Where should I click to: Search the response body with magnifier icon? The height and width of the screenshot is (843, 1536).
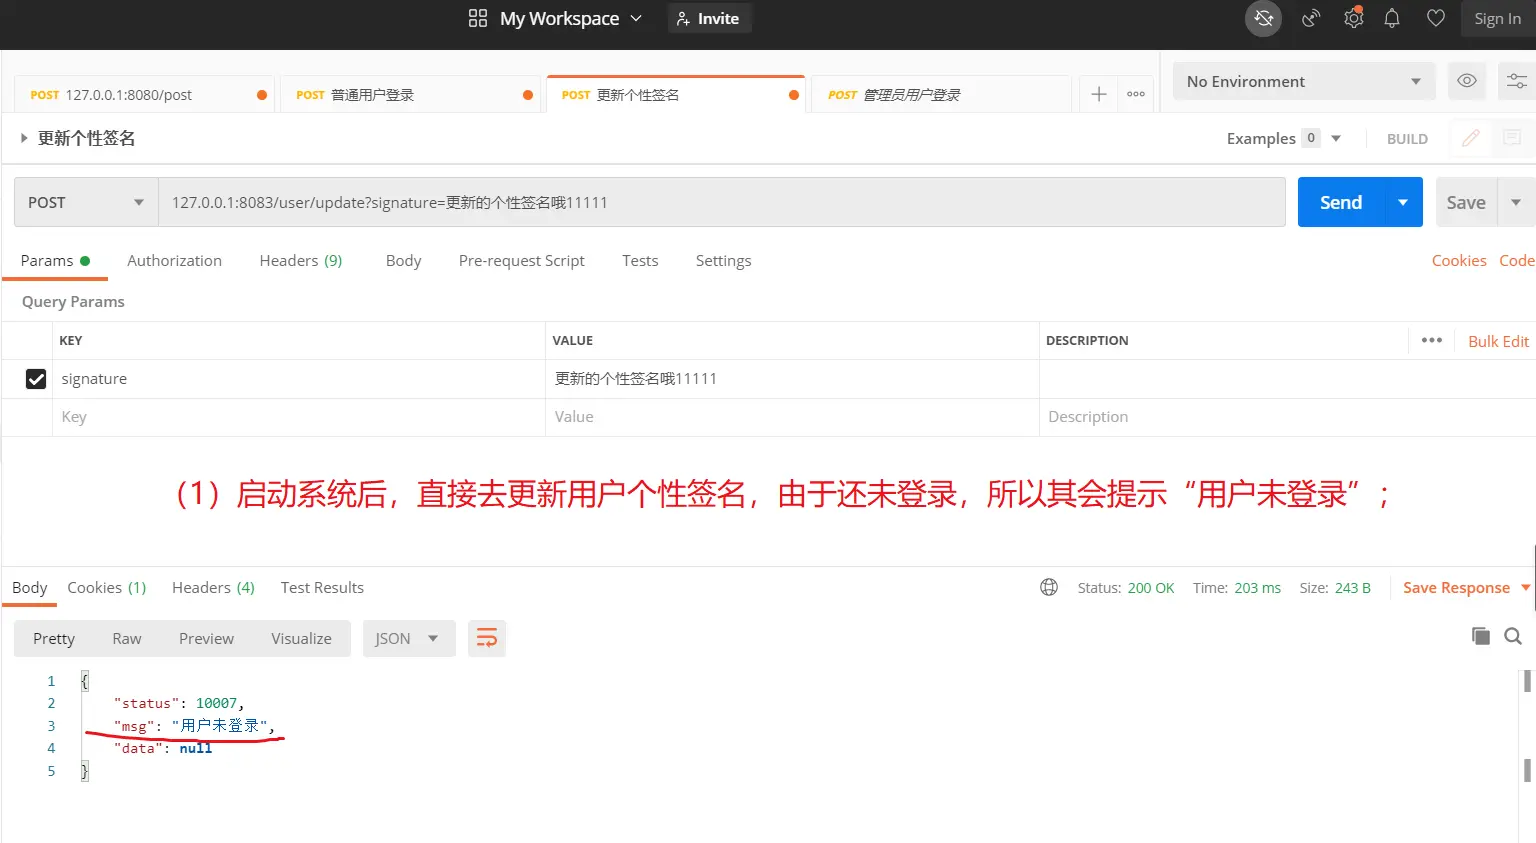1513,636
